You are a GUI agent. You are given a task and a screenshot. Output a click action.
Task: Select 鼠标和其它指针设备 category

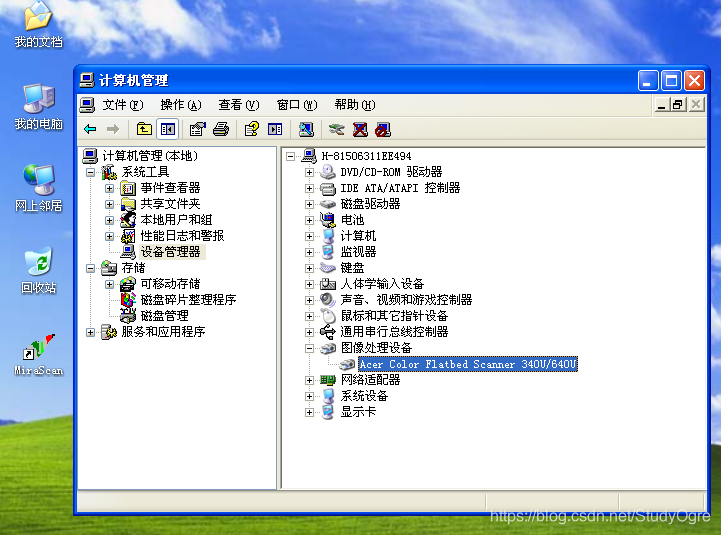394,316
